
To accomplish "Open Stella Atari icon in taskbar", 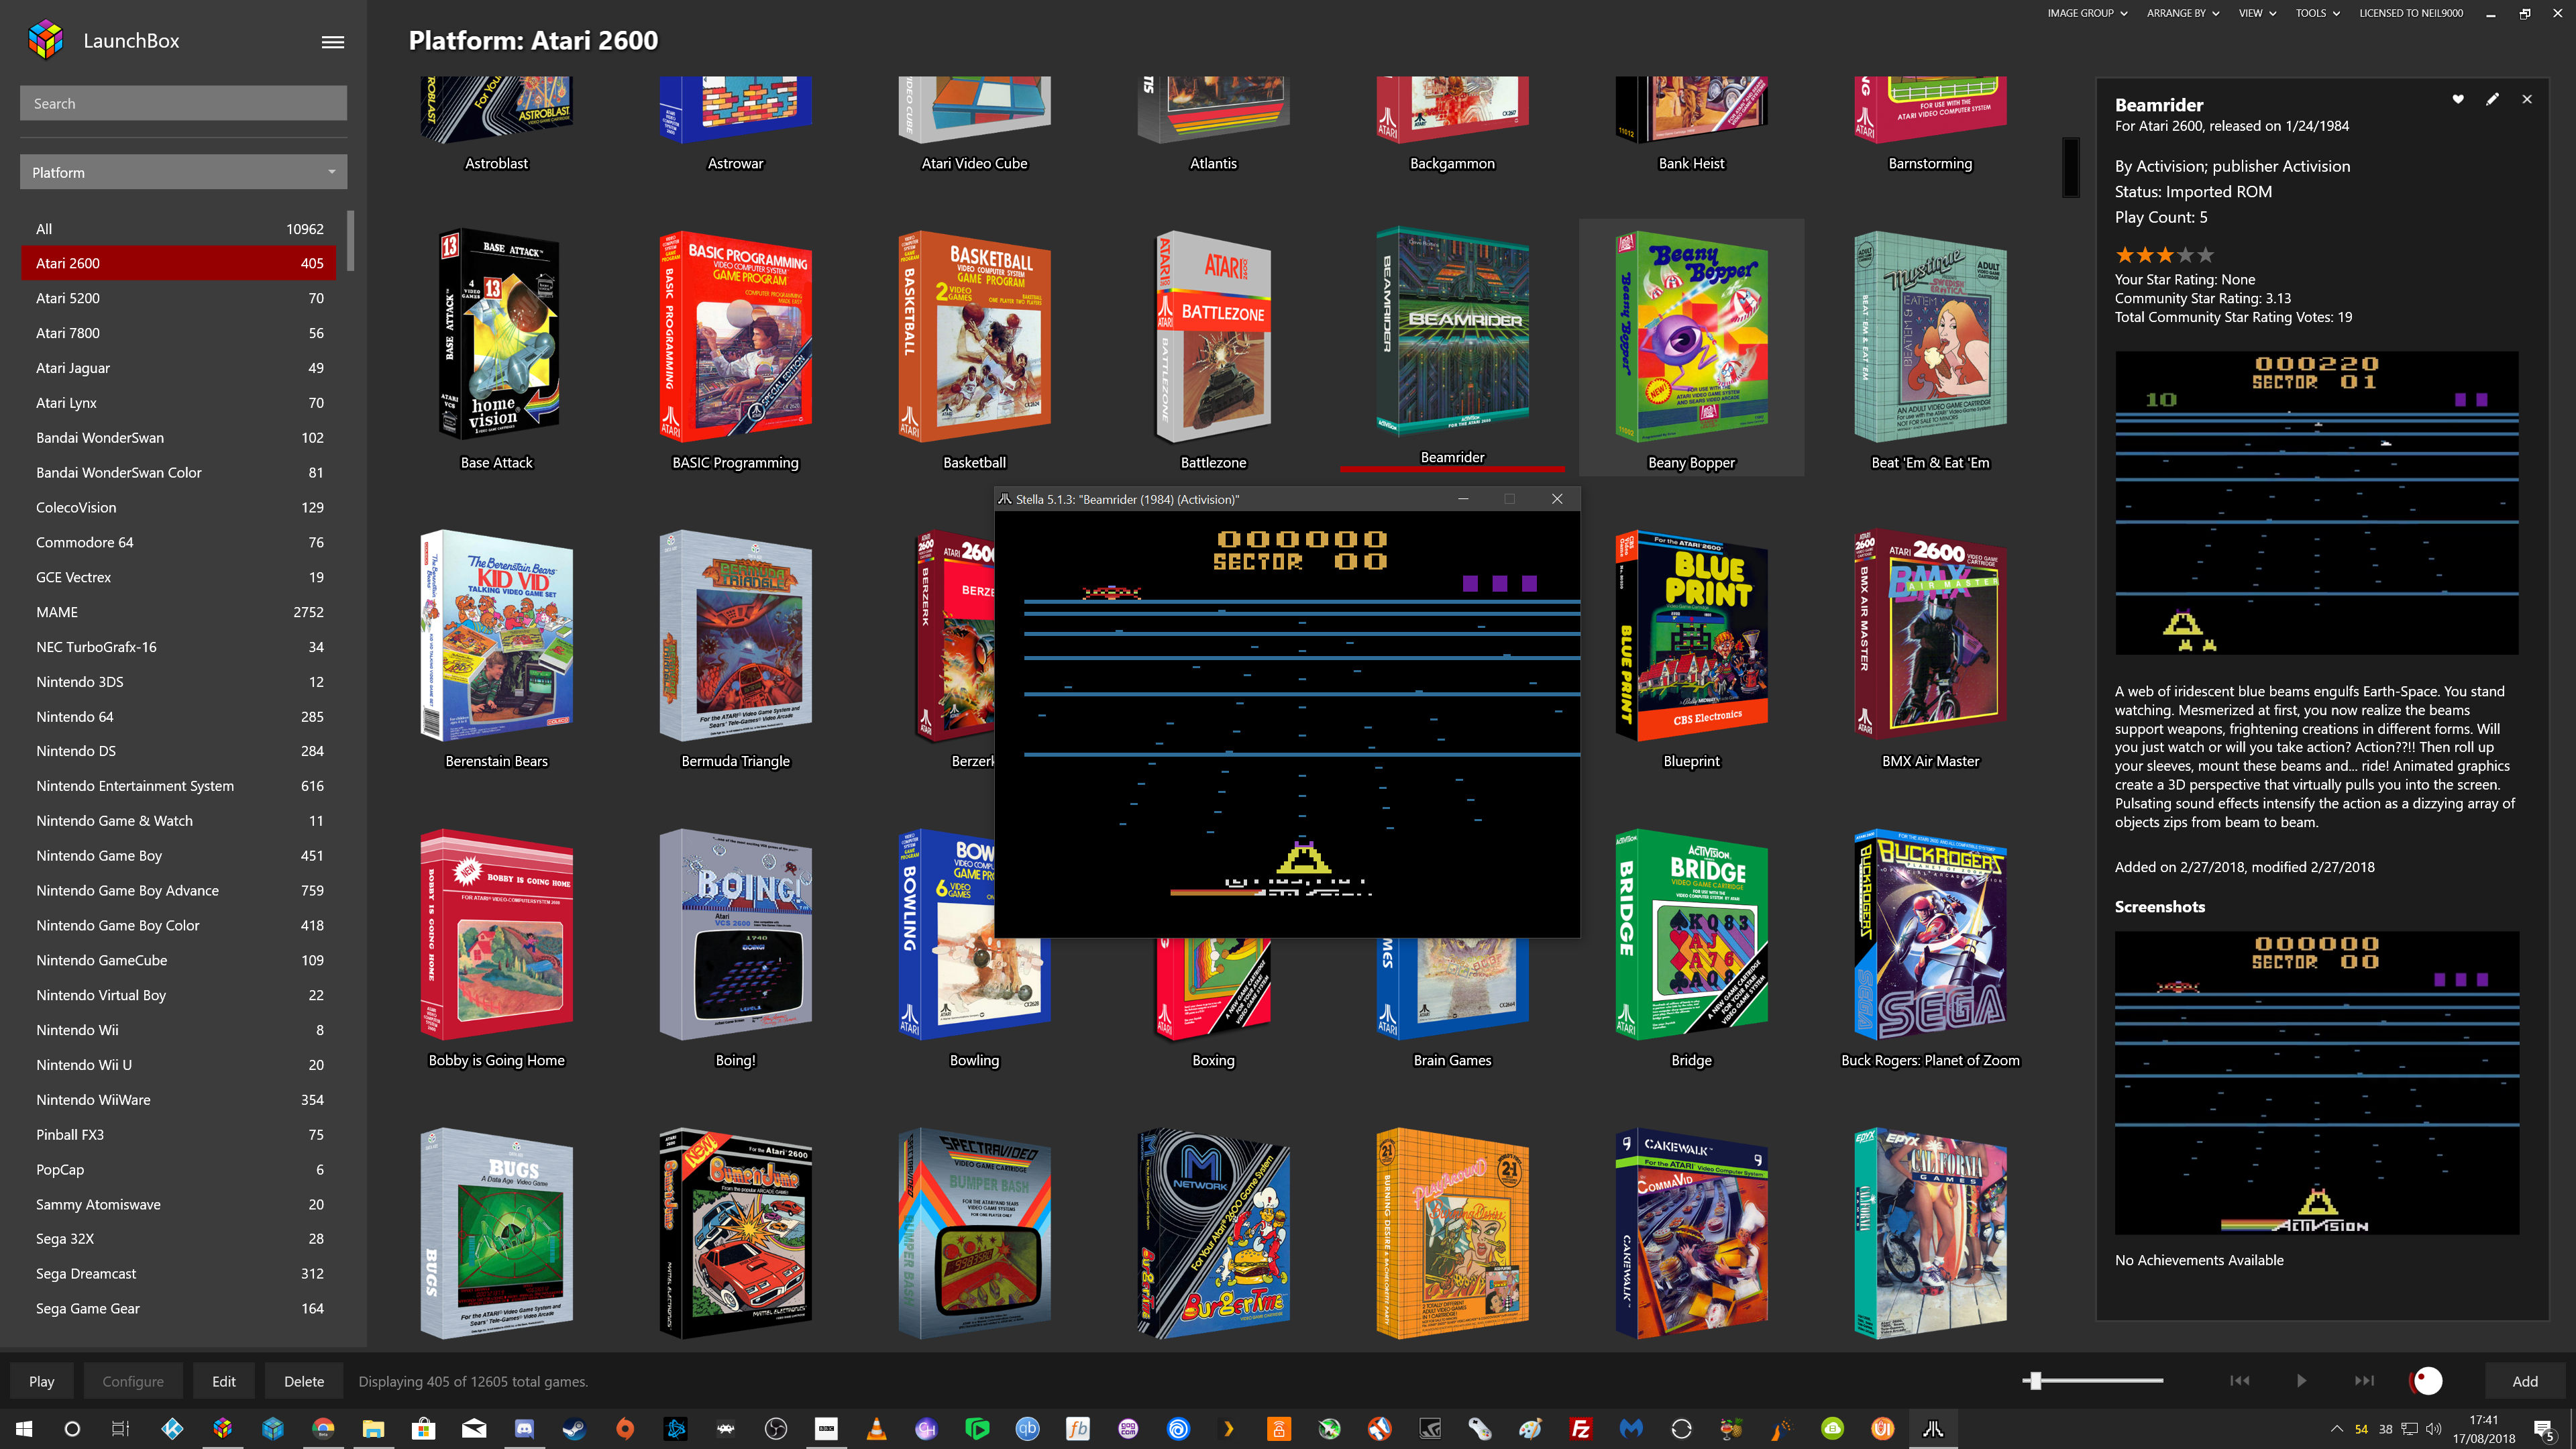I will (x=1933, y=1428).
